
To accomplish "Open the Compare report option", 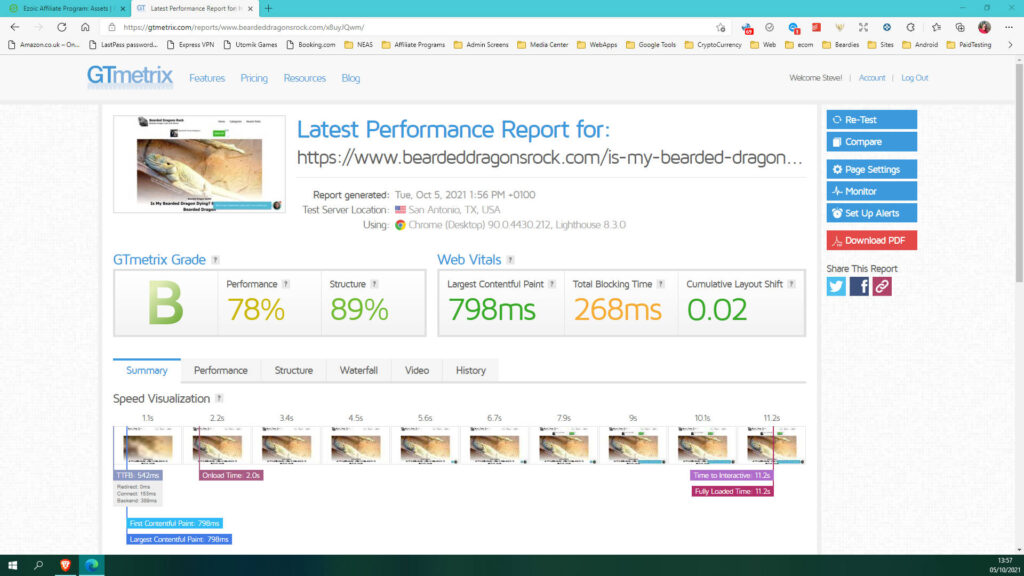I will point(871,142).
